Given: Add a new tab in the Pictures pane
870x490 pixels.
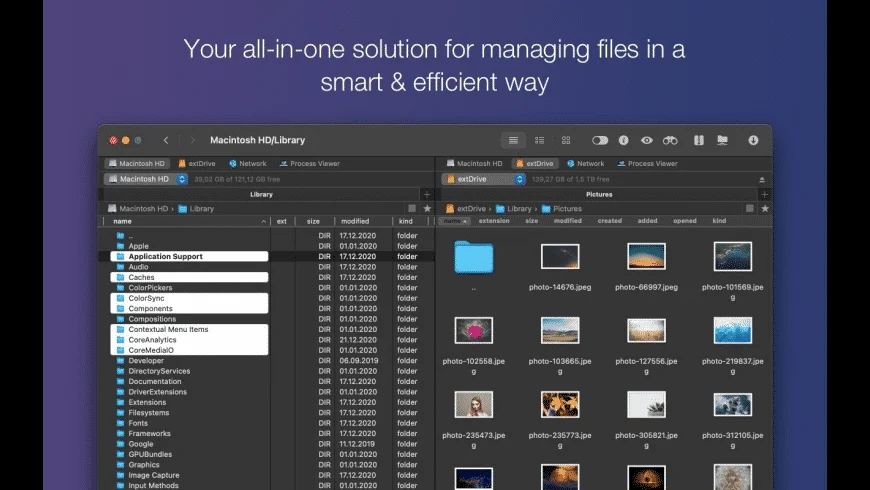Looking at the screenshot, I should (765, 194).
